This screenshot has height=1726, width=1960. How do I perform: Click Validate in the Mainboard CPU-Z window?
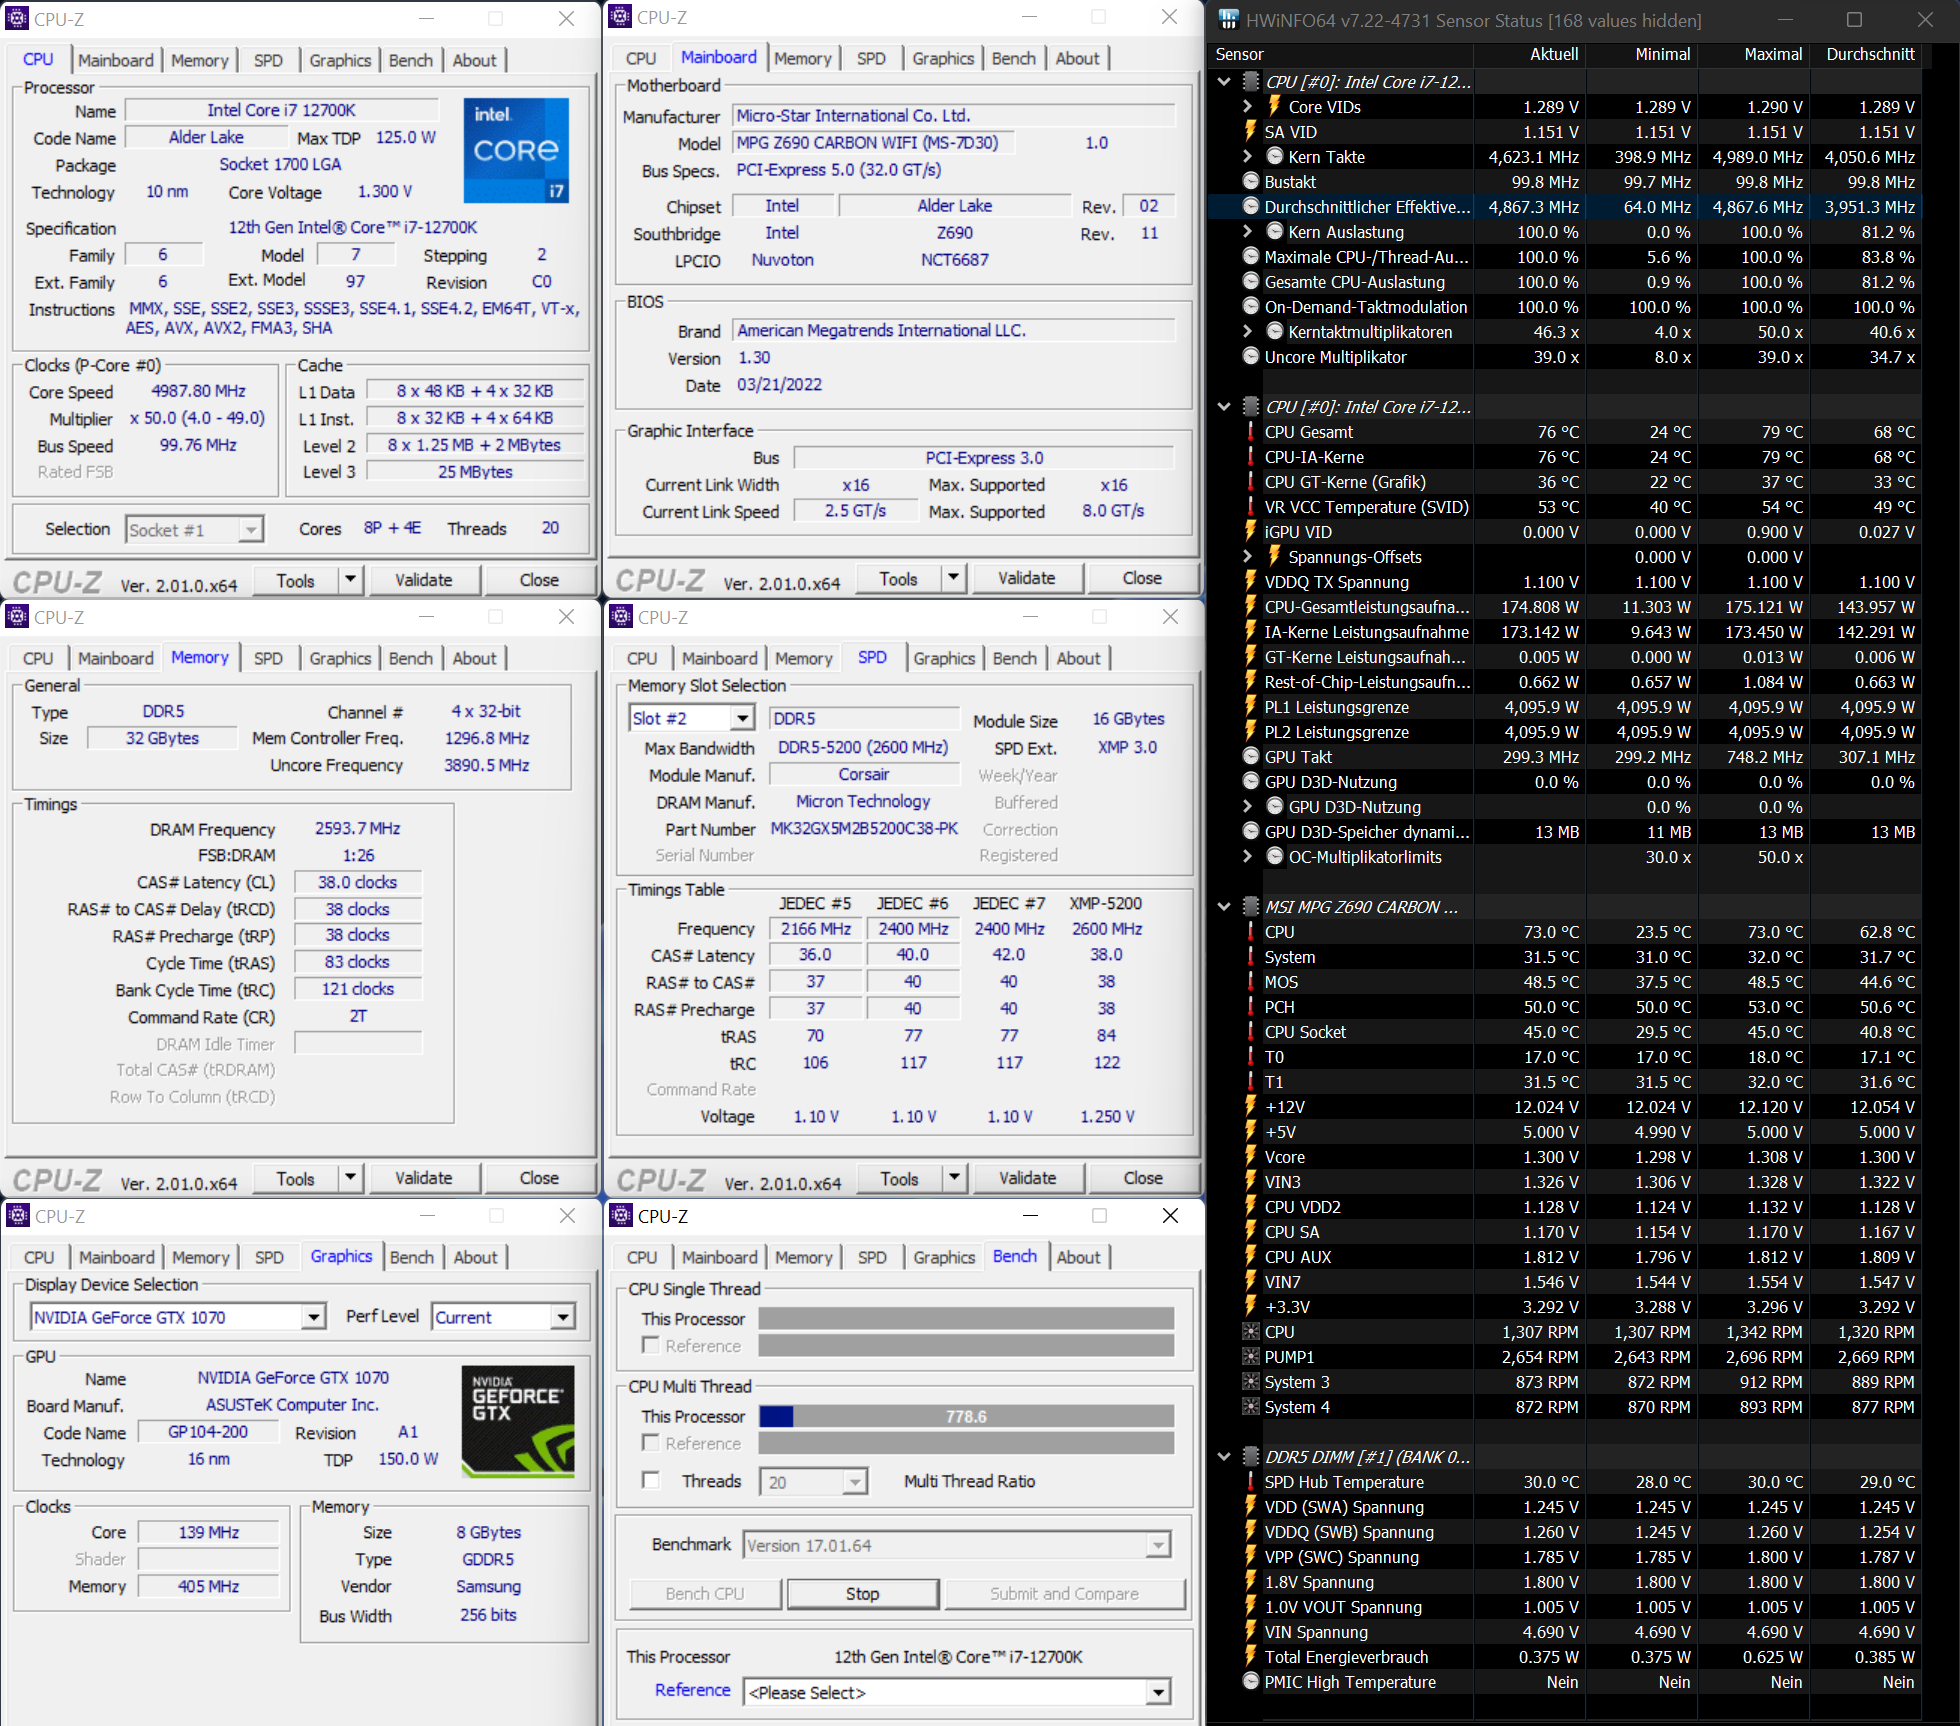click(1026, 578)
